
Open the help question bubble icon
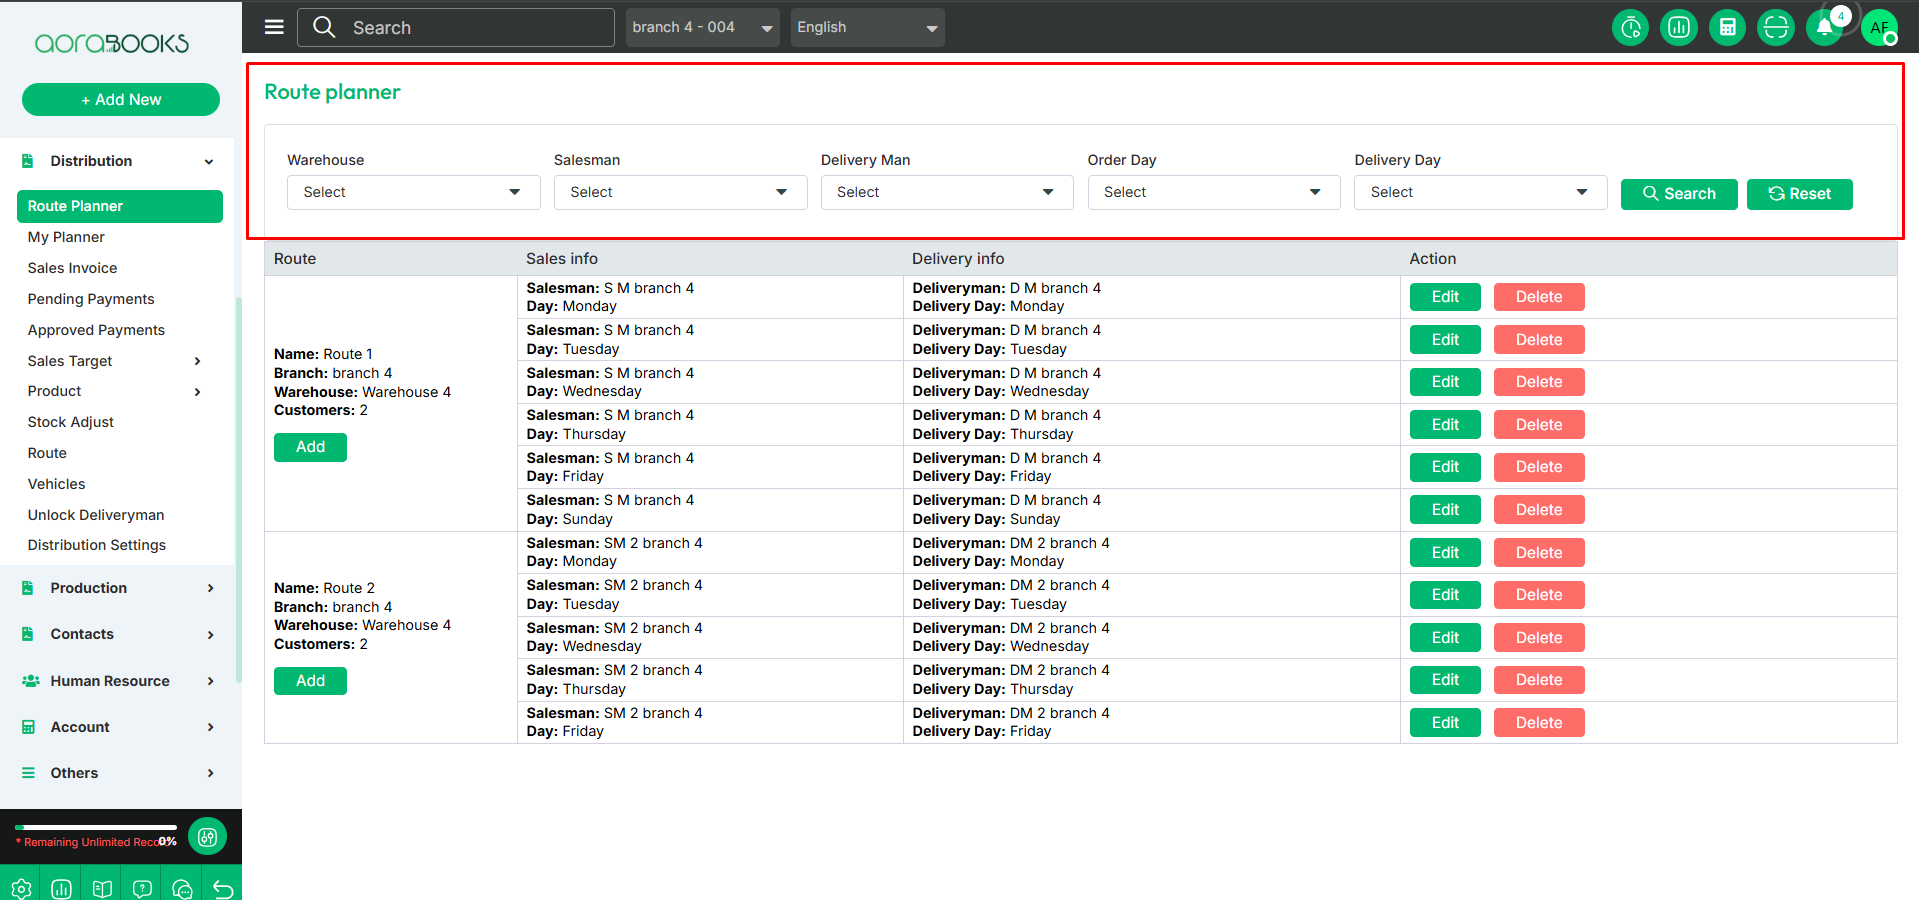point(142,888)
